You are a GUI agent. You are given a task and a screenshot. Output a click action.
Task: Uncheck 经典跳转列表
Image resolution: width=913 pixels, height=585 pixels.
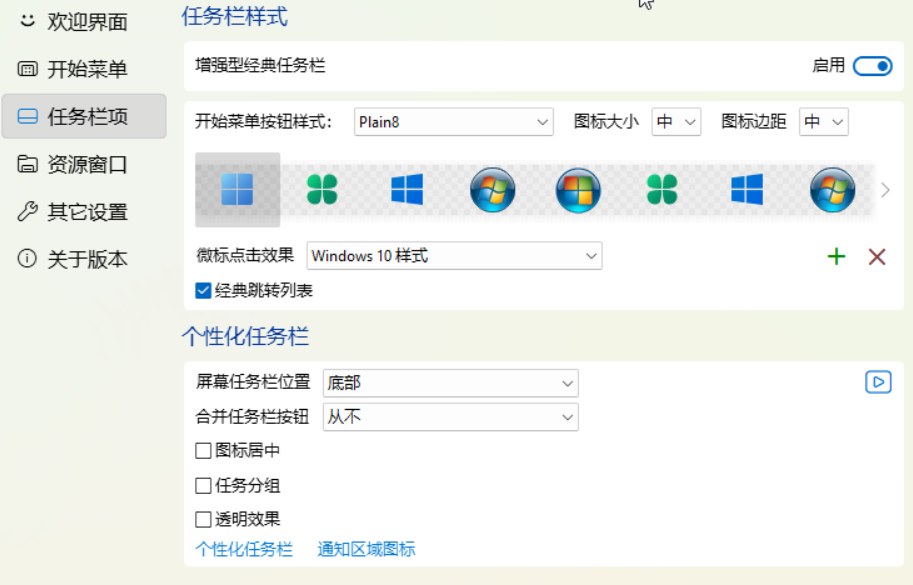click(199, 289)
